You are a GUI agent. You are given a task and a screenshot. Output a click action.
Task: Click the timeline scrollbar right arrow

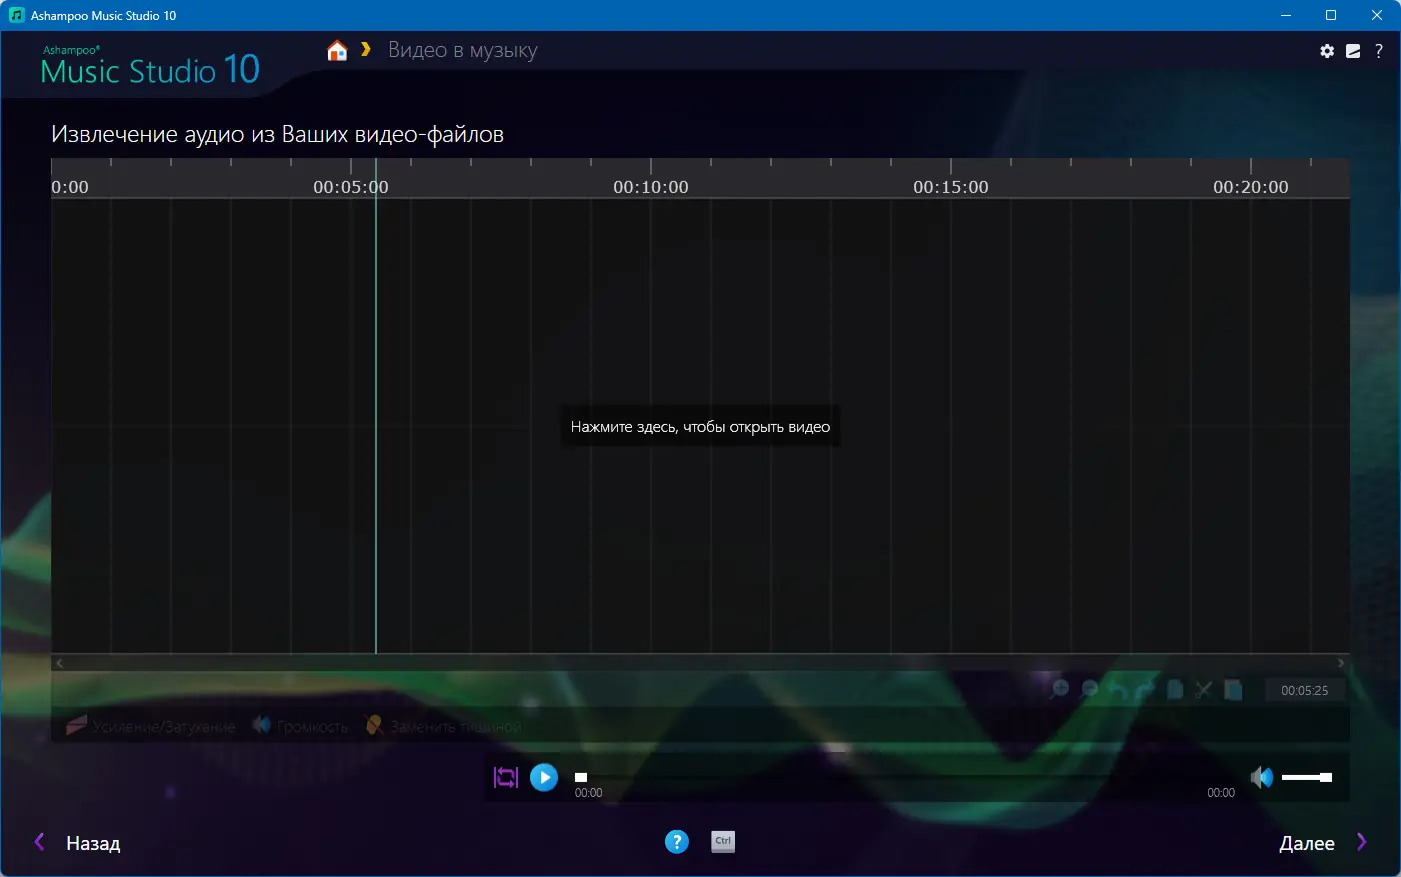pyautogui.click(x=1341, y=663)
